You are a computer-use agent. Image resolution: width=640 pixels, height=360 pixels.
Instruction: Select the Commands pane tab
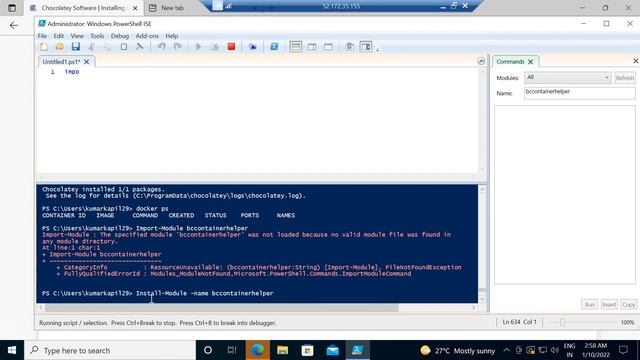click(x=510, y=62)
